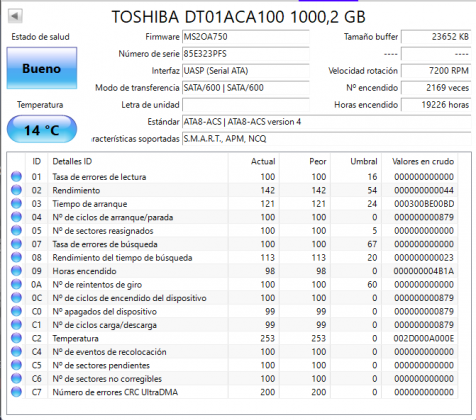Click raw value 000000004B1A
The height and width of the screenshot is (420, 476).
coord(424,271)
